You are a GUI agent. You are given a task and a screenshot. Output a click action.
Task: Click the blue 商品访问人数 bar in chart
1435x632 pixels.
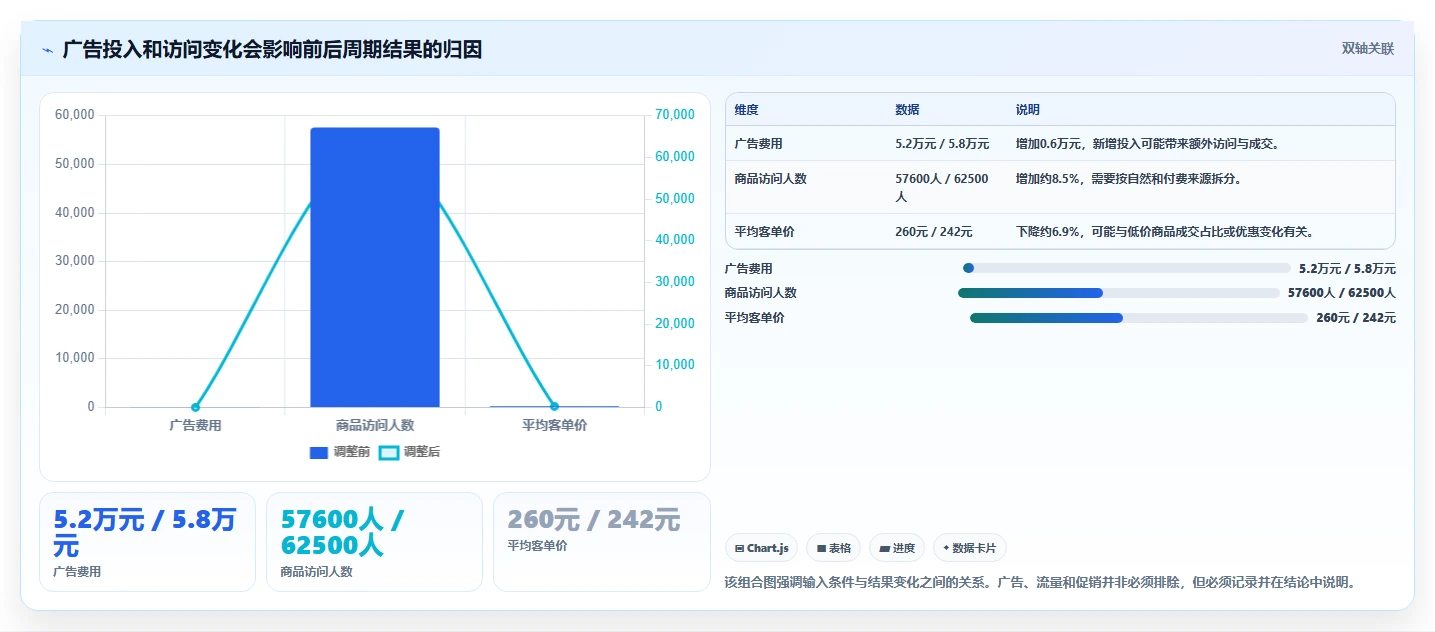[x=375, y=267]
